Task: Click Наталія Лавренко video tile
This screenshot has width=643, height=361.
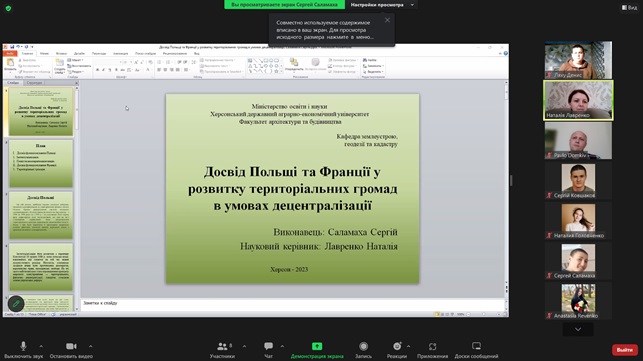Action: (578, 101)
